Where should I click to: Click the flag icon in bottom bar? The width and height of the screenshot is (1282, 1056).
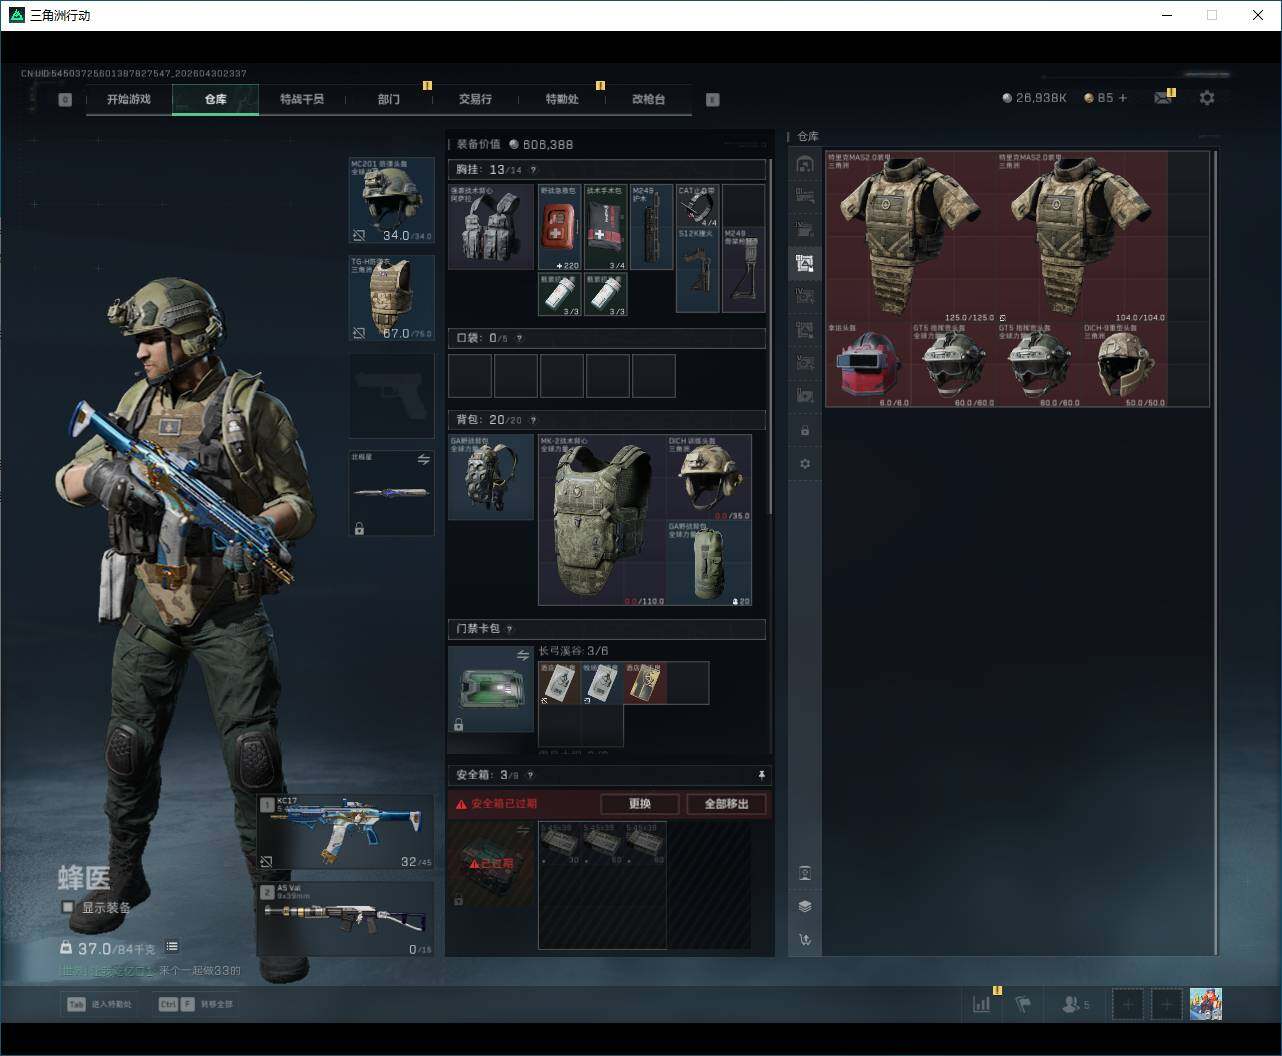click(1023, 1004)
